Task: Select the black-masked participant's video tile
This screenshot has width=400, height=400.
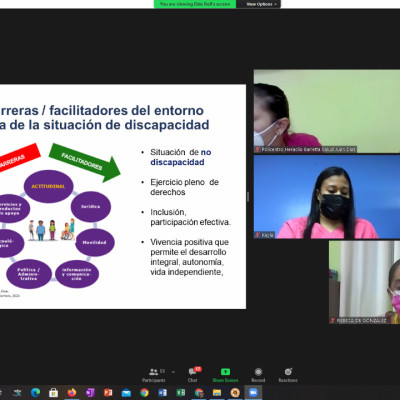Action: coord(327,197)
